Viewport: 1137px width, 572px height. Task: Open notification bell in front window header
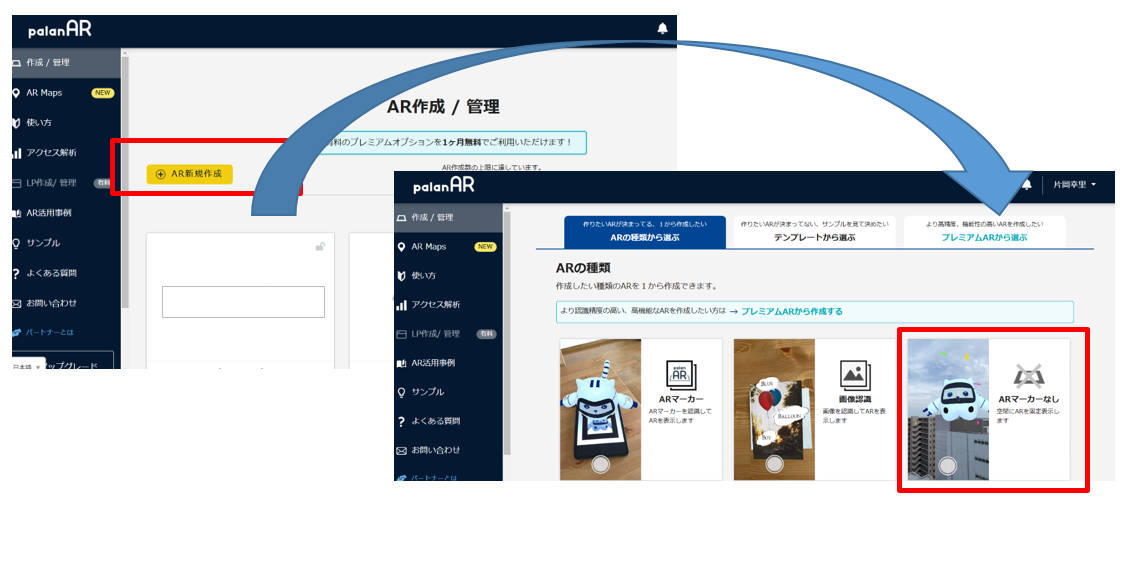point(1027,185)
